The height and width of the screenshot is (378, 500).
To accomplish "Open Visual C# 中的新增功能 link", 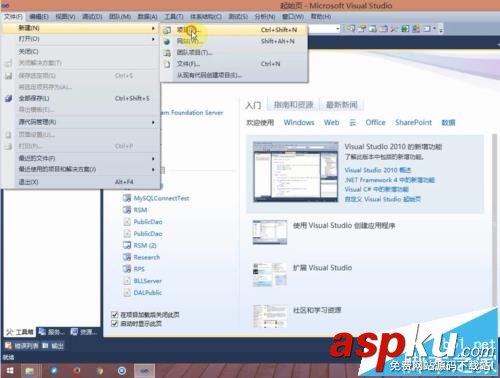I will 376,189.
